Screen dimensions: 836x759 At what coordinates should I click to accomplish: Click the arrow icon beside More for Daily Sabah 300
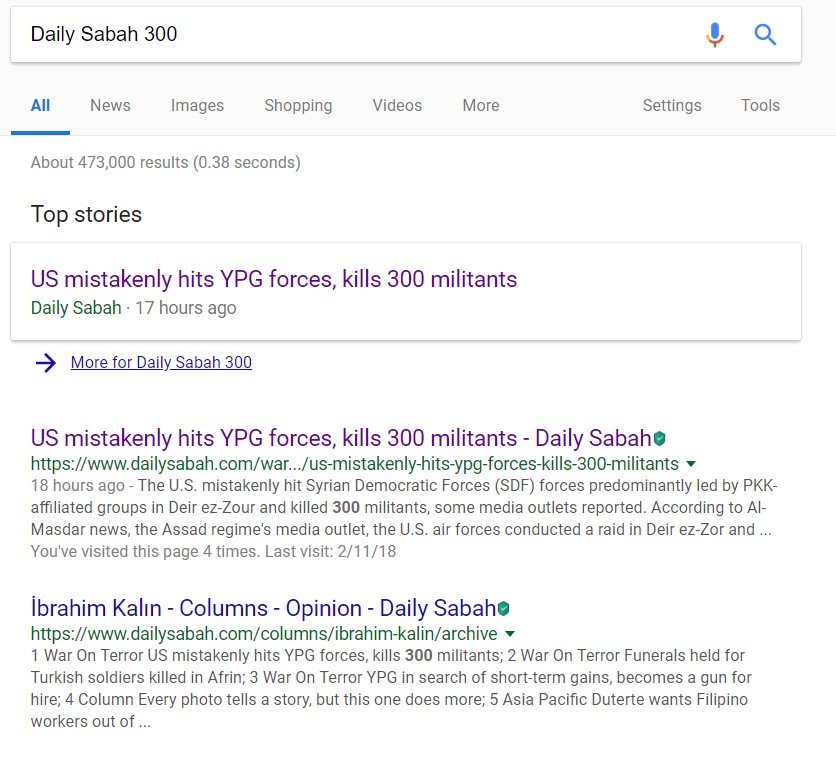tap(46, 363)
